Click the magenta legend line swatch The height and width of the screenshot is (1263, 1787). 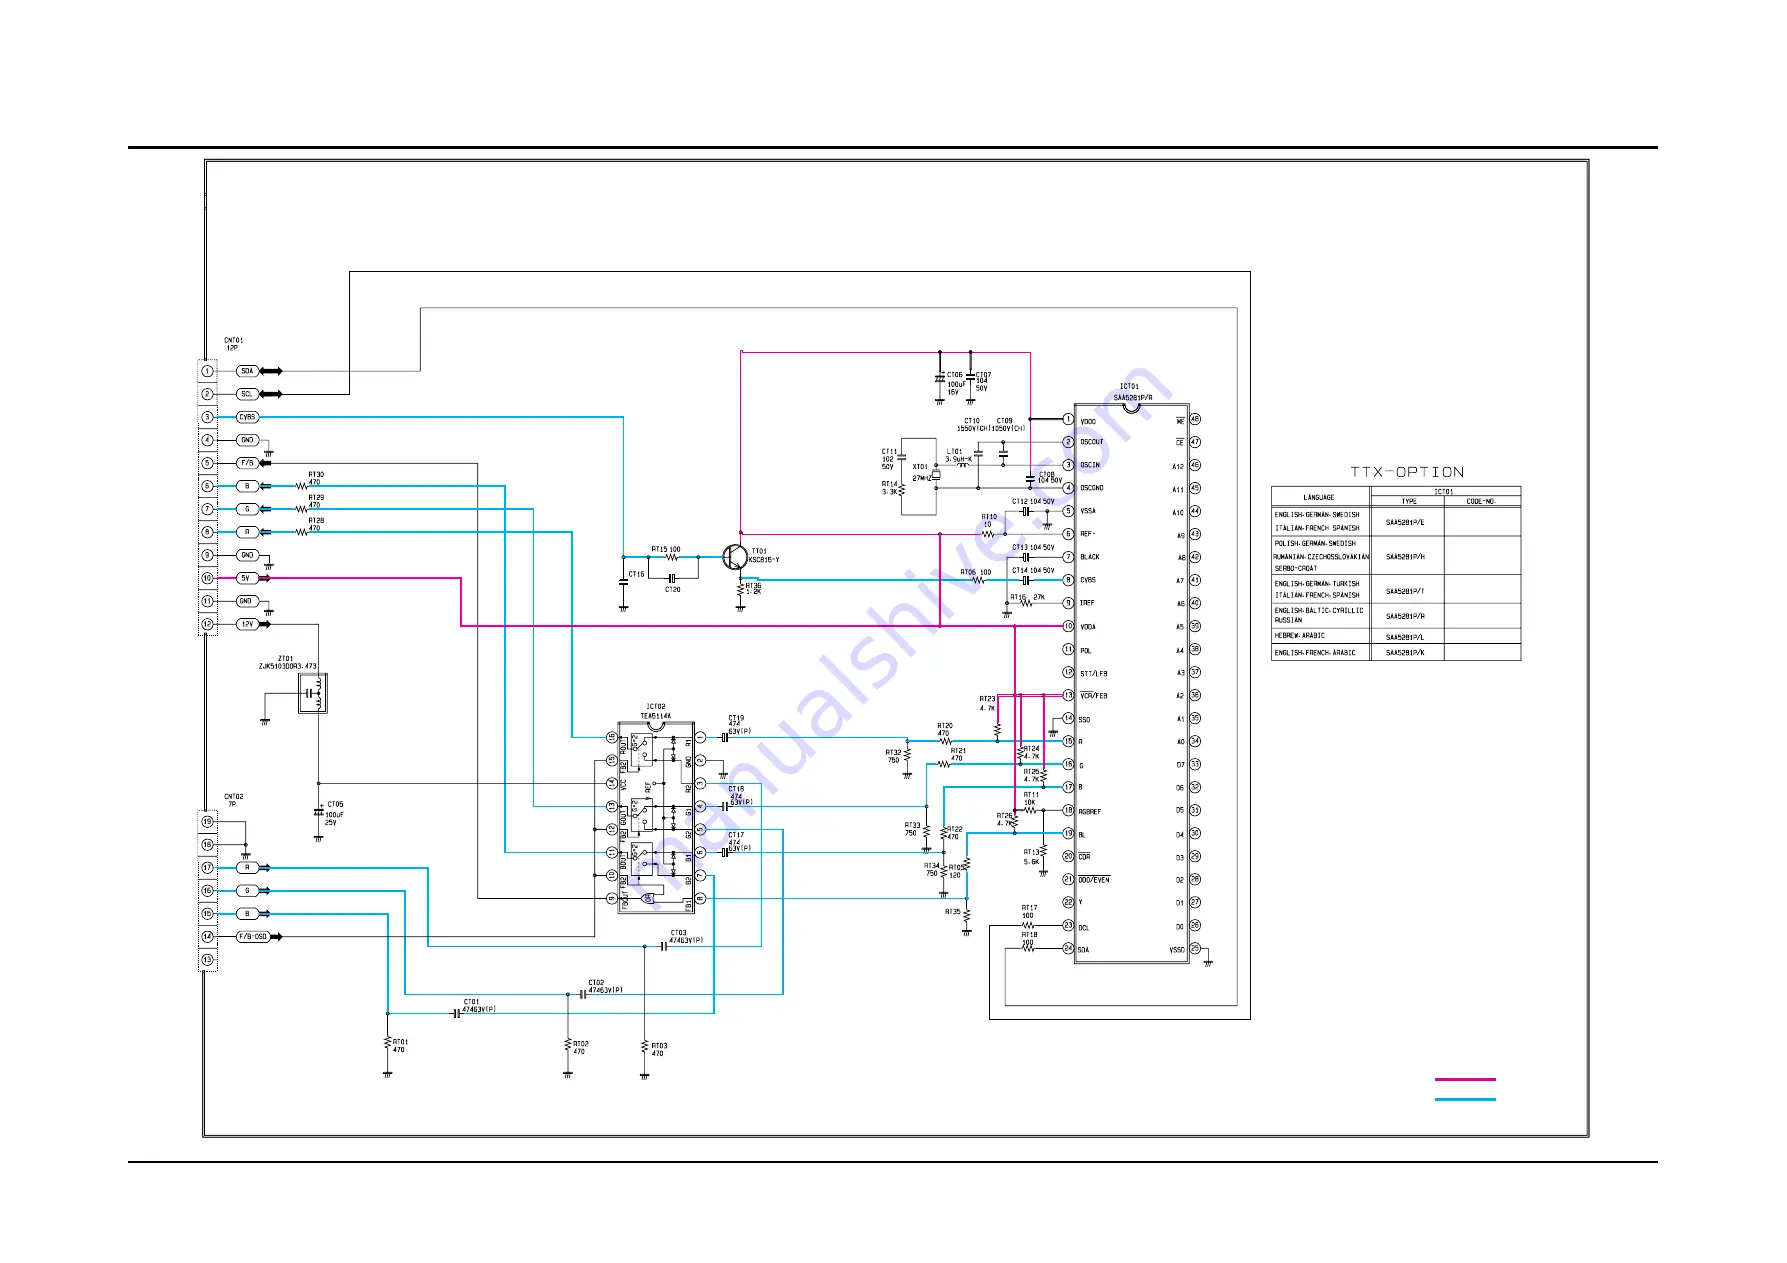pos(1465,1080)
